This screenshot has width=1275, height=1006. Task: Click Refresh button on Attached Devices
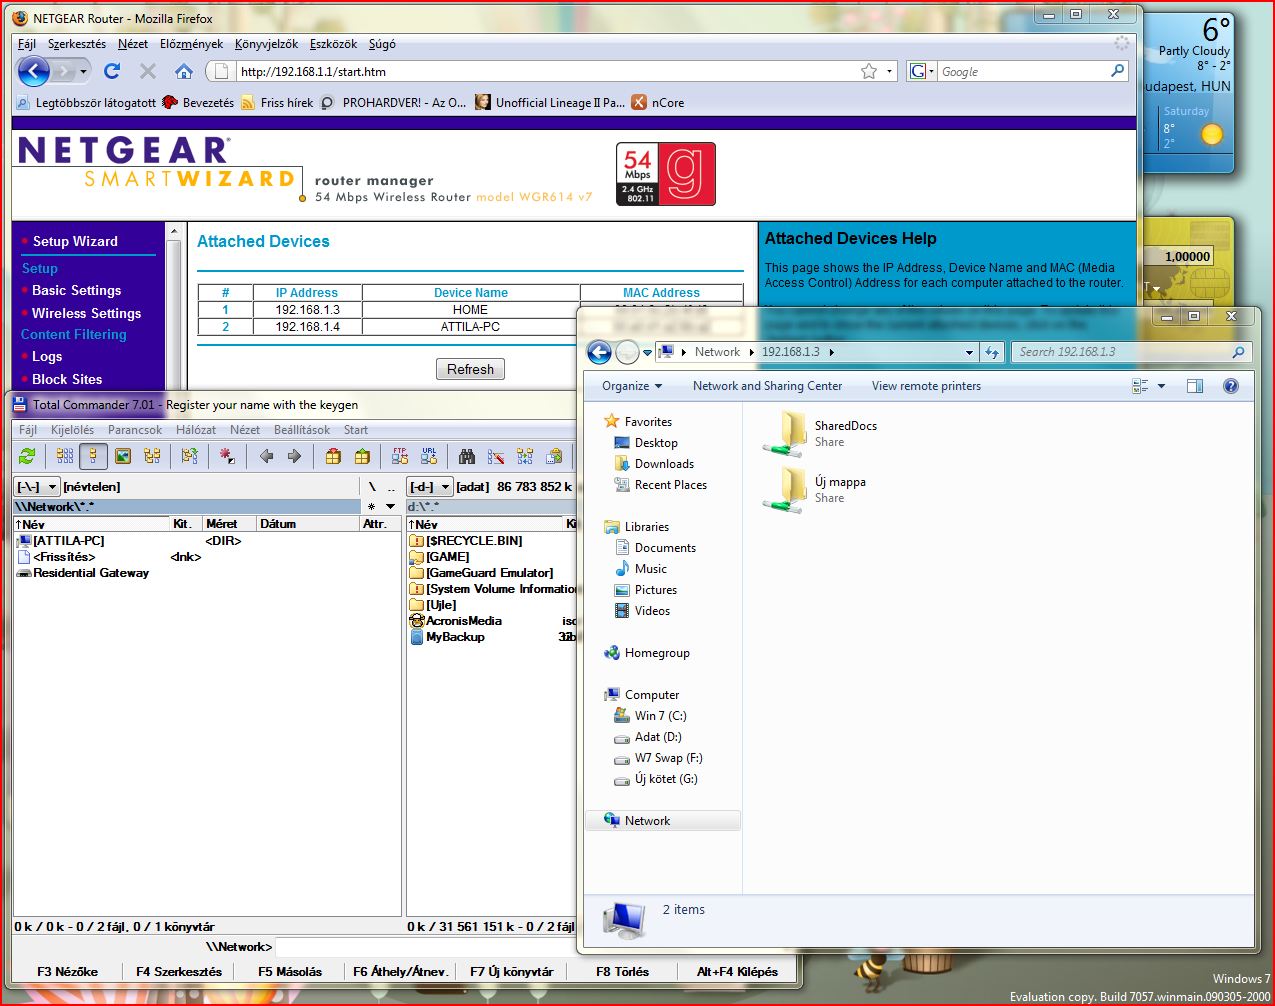click(470, 369)
